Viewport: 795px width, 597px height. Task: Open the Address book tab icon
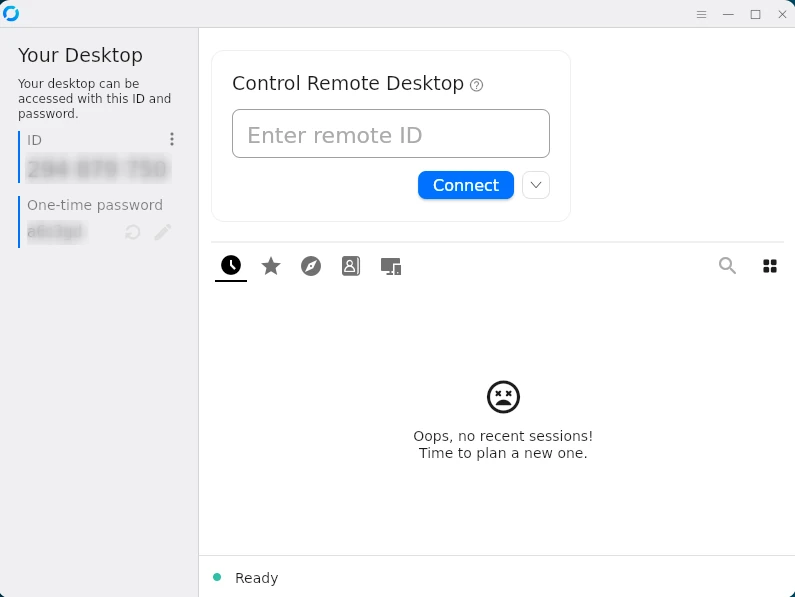(350, 266)
